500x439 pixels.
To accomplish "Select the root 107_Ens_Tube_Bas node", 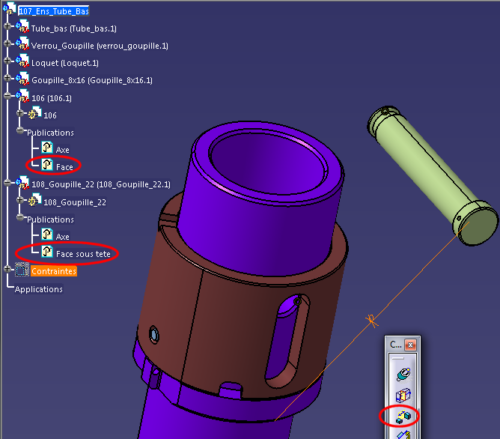I will [x=54, y=11].
